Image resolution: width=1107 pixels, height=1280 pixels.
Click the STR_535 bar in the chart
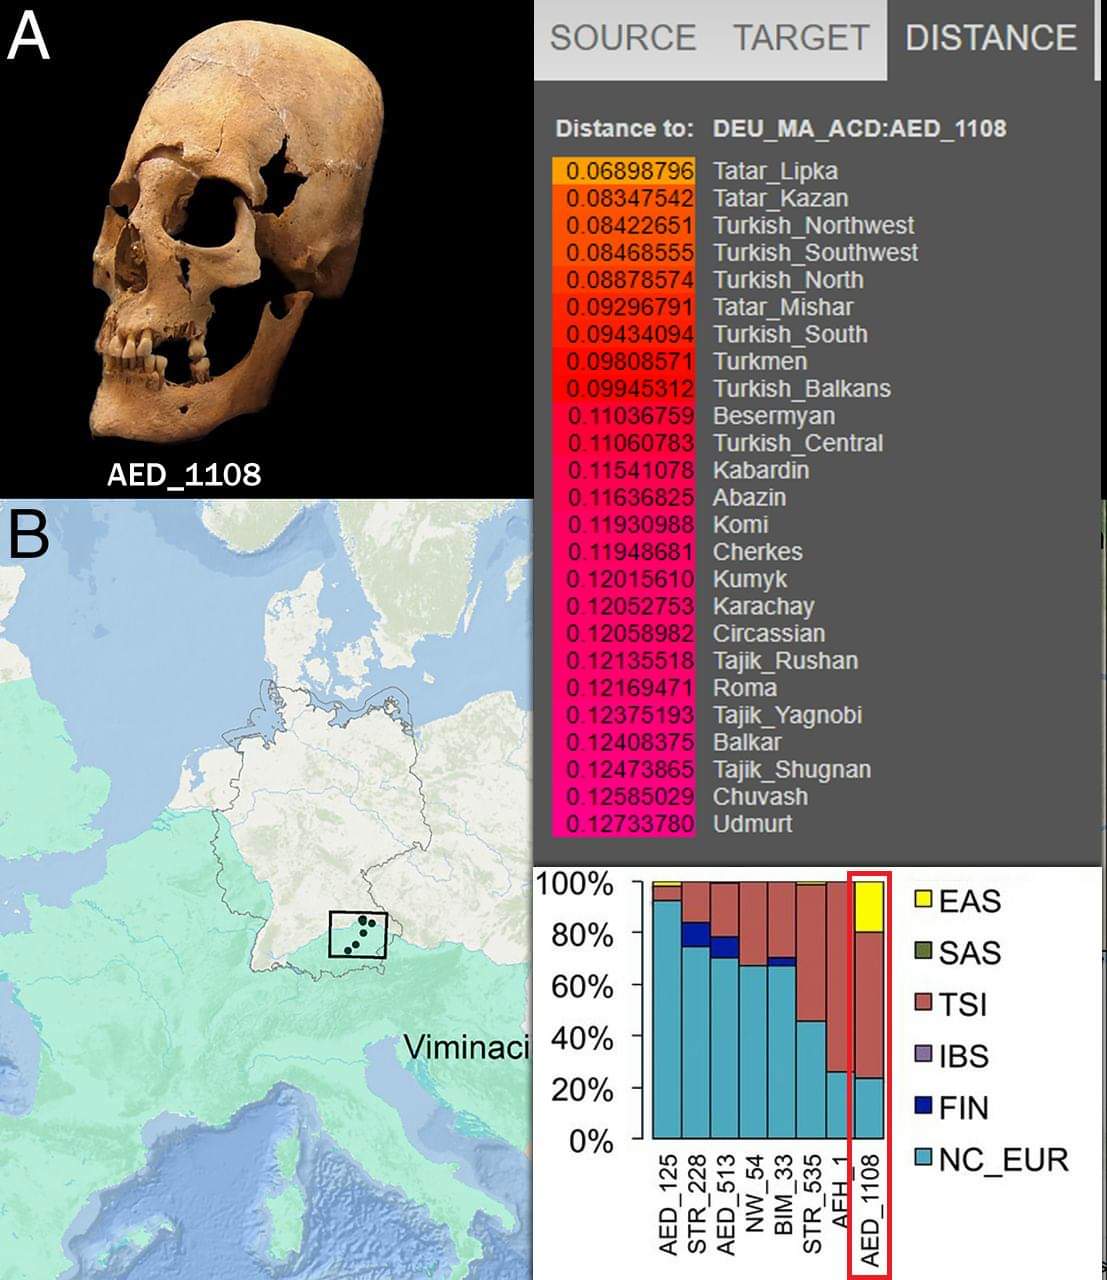811,1010
